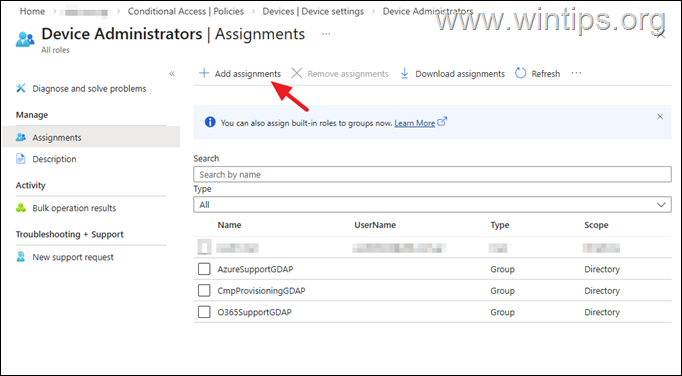Click the Add assignments plus icon
The height and width of the screenshot is (376, 682).
point(204,73)
